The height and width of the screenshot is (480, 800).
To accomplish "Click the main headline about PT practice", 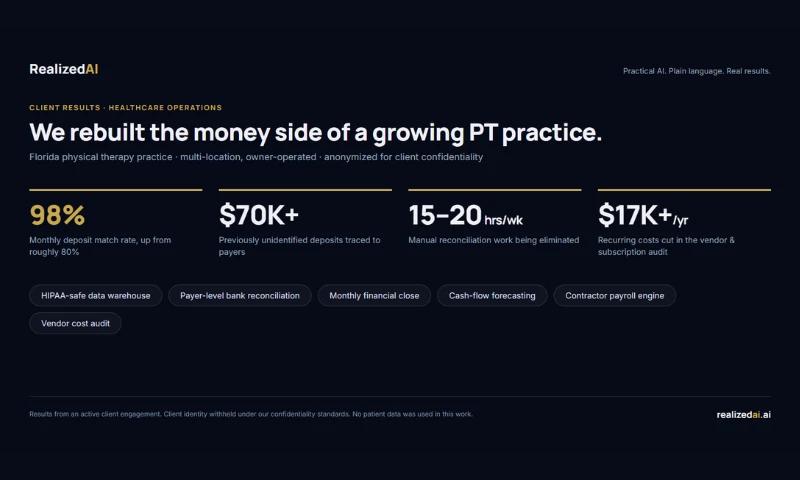I will pyautogui.click(x=315, y=133).
